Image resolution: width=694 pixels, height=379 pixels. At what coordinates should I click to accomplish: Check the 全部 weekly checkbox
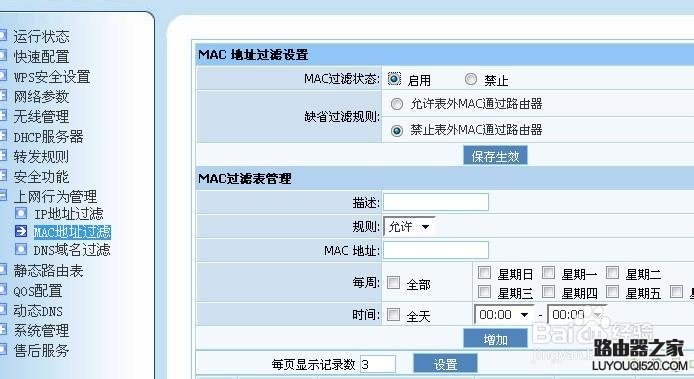pyautogui.click(x=393, y=282)
